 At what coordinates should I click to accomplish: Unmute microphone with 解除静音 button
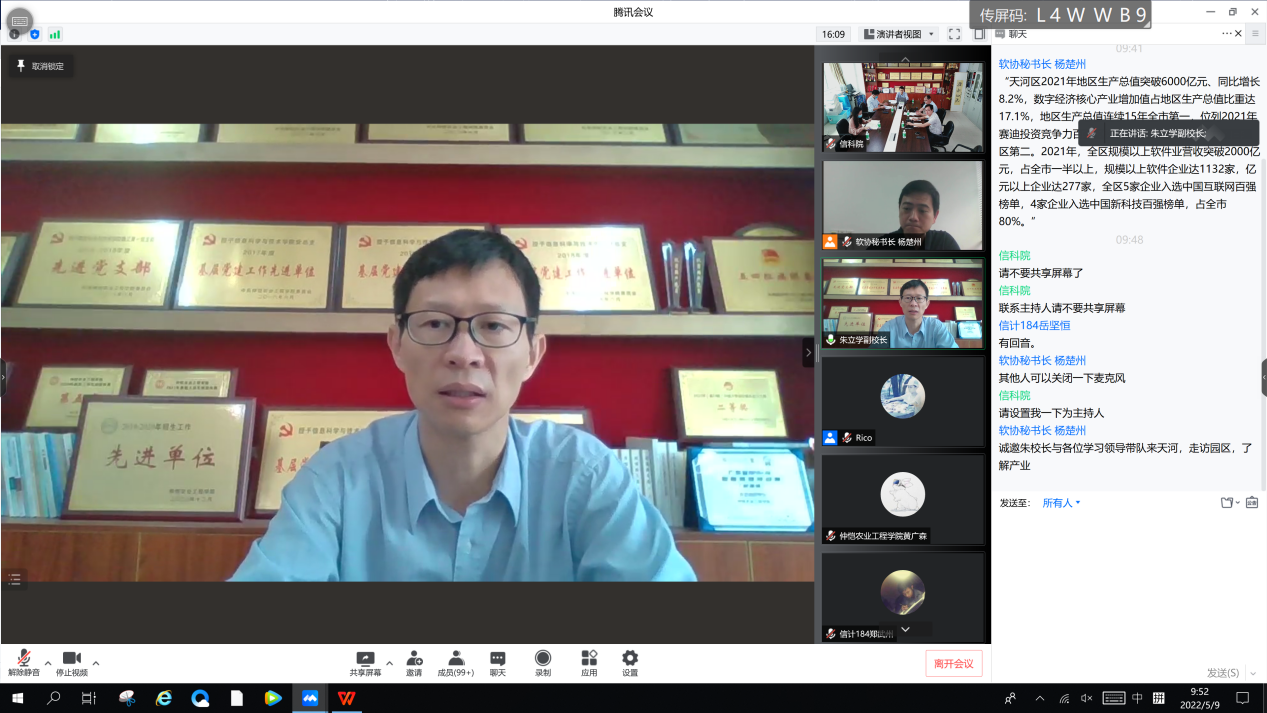point(24,662)
